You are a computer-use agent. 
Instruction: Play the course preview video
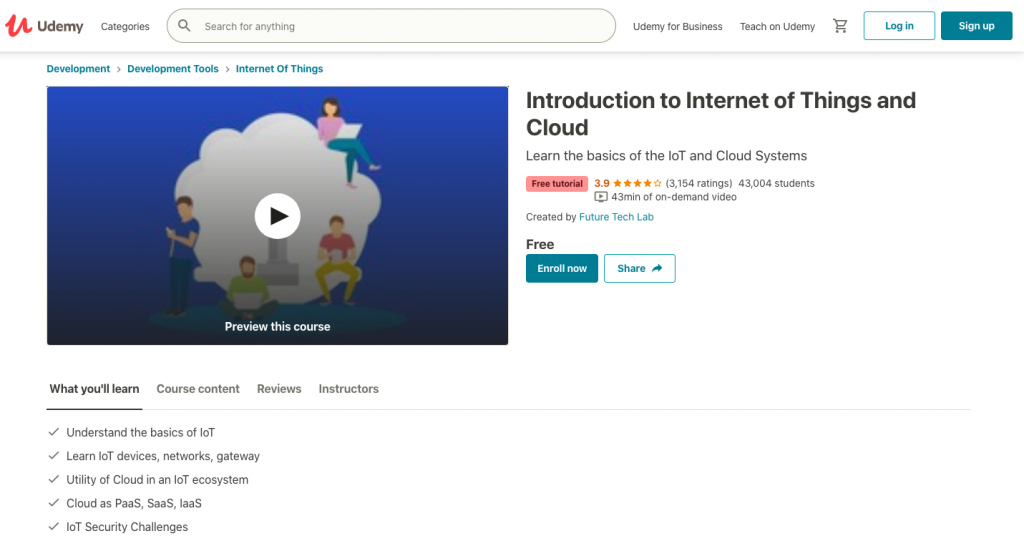[278, 216]
